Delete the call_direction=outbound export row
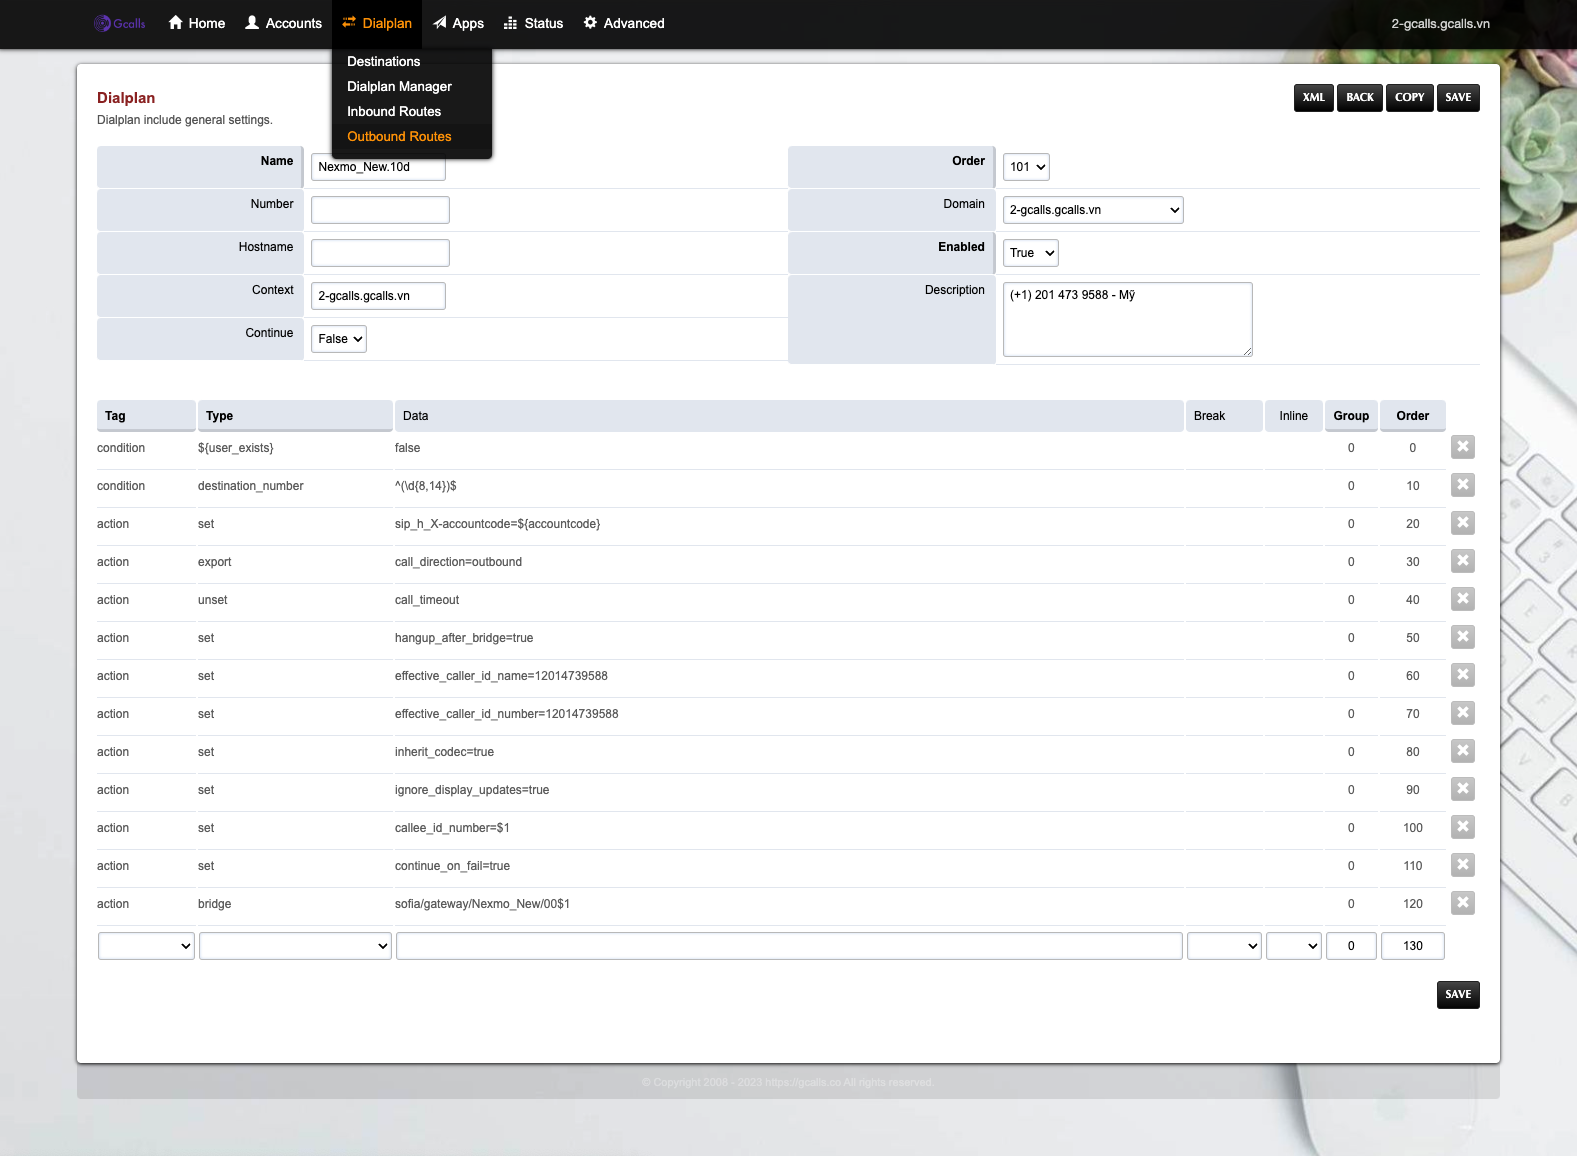The width and height of the screenshot is (1577, 1156). click(1462, 561)
